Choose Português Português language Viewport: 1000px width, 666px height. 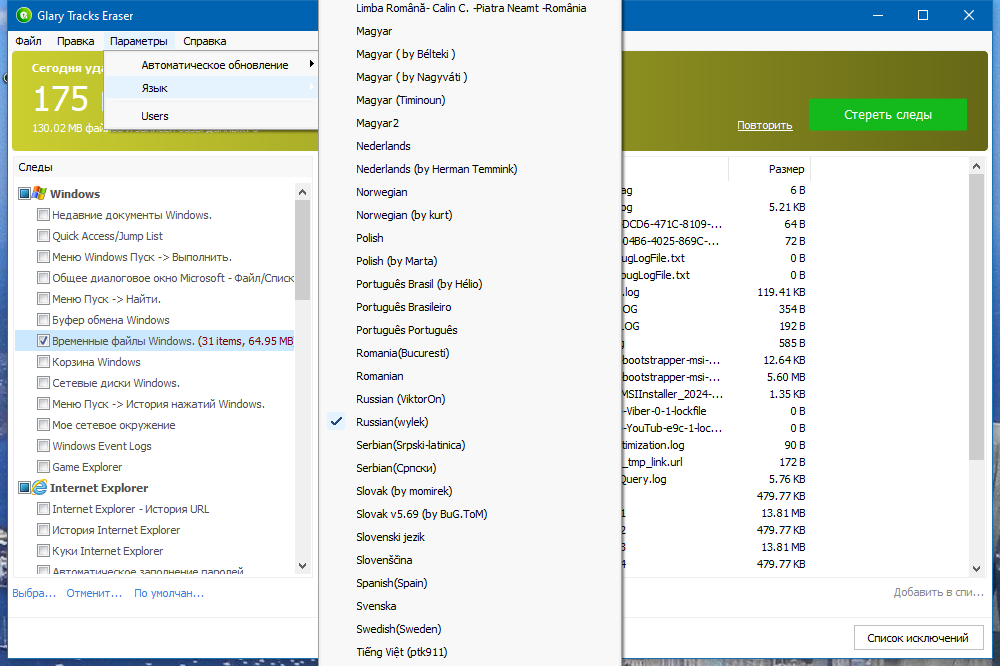click(x=470, y=330)
